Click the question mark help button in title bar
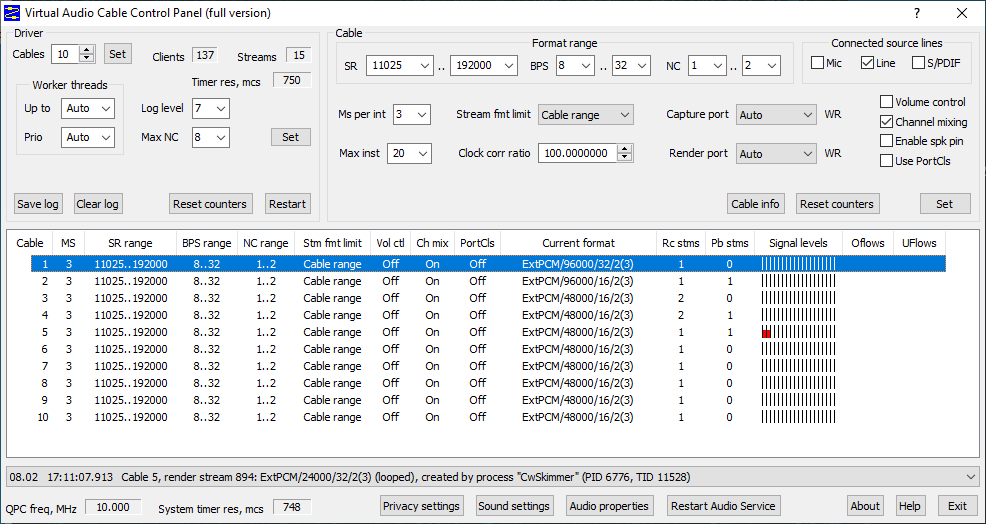This screenshot has width=986, height=524. click(x=917, y=13)
